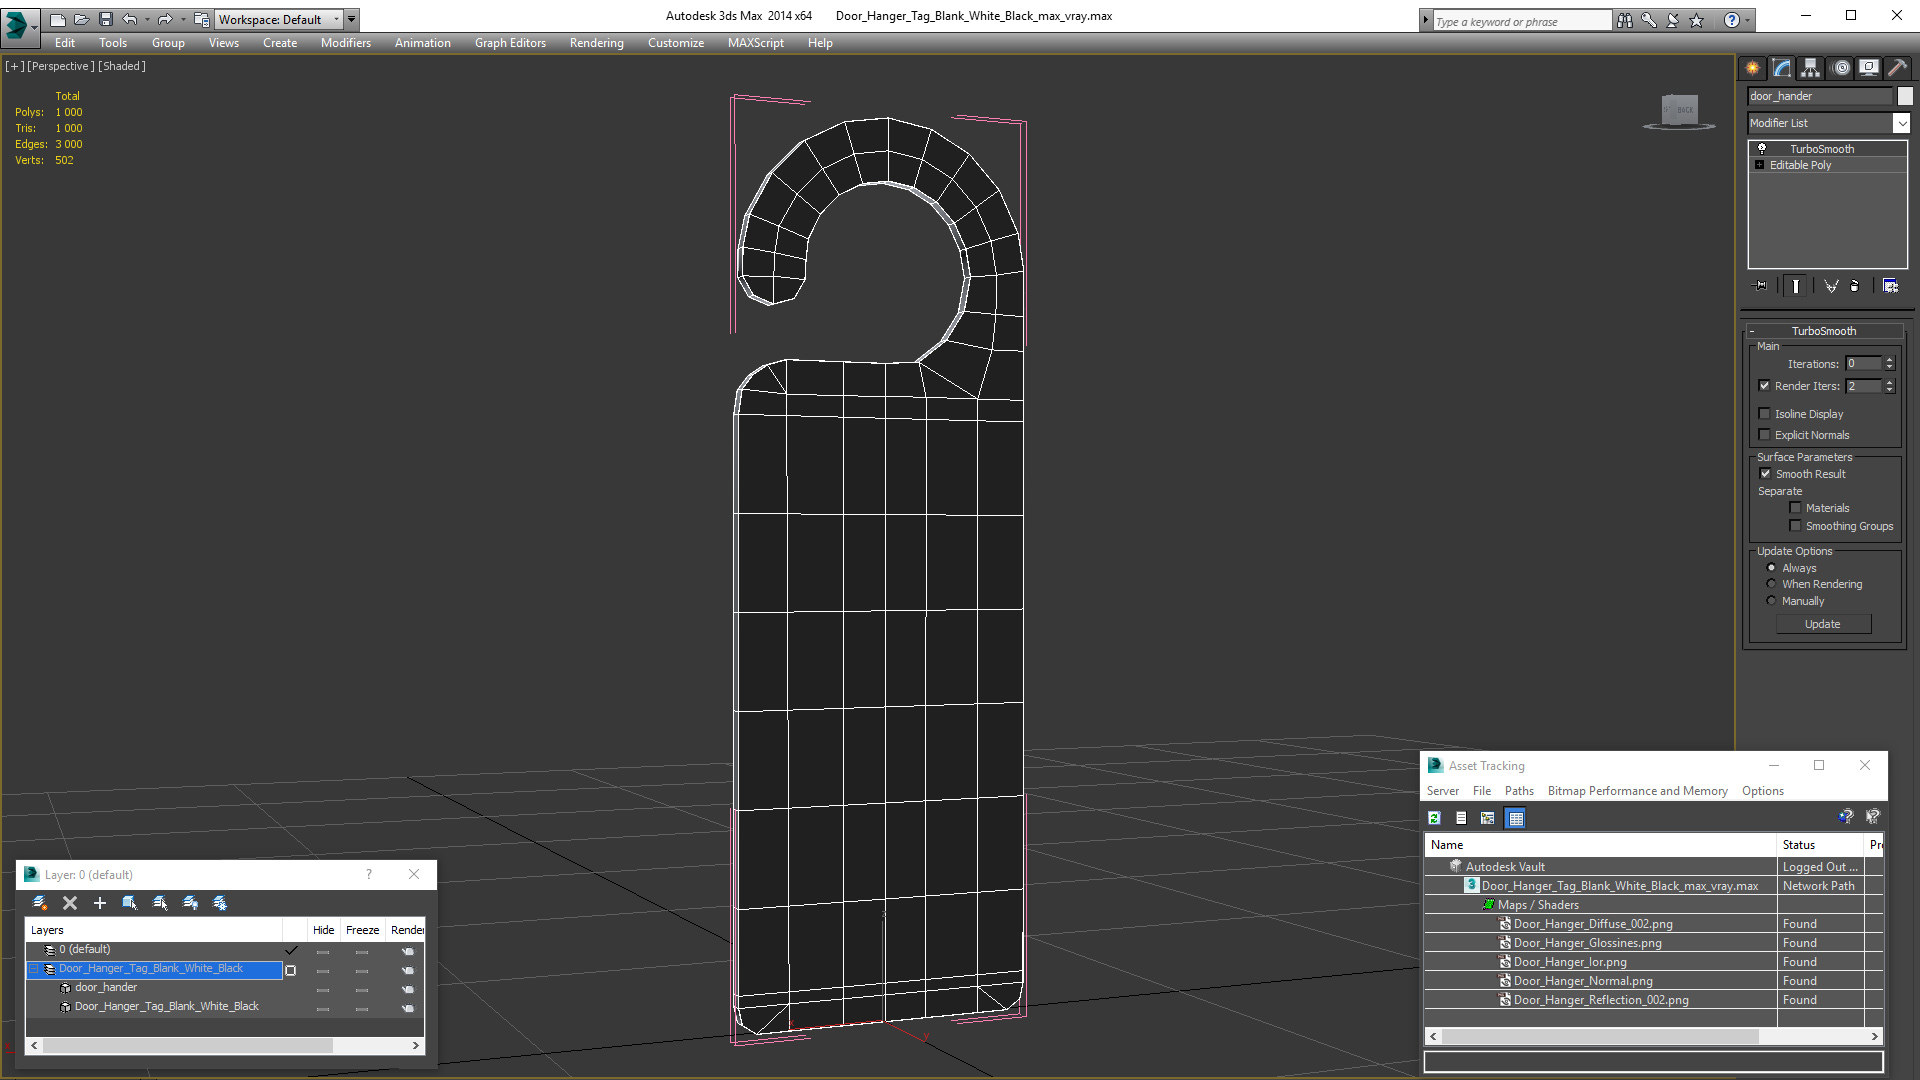Open Bitmap Performance and Memory menu
Viewport: 1920px width, 1080px height.
click(x=1637, y=791)
